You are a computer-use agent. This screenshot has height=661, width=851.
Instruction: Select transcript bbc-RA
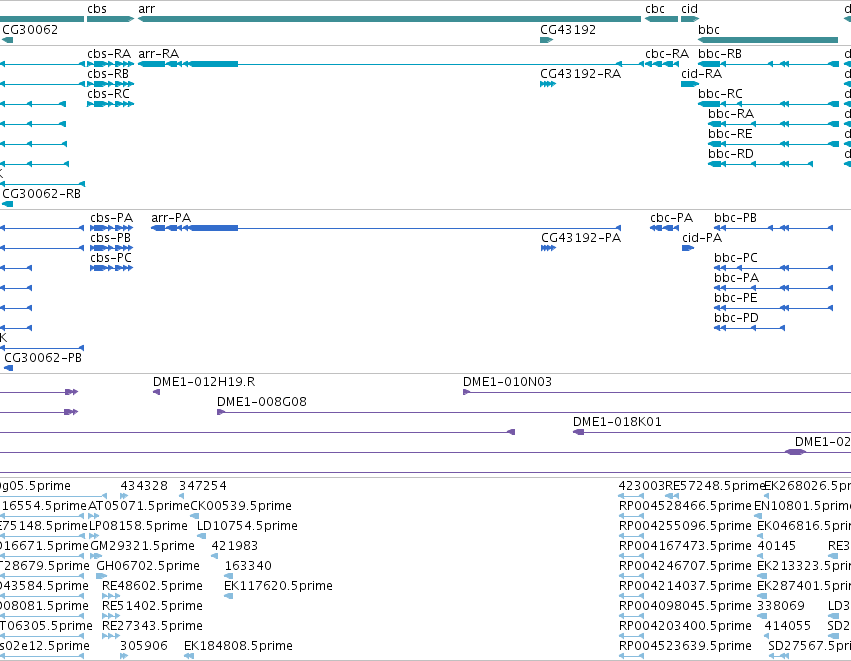[773, 124]
